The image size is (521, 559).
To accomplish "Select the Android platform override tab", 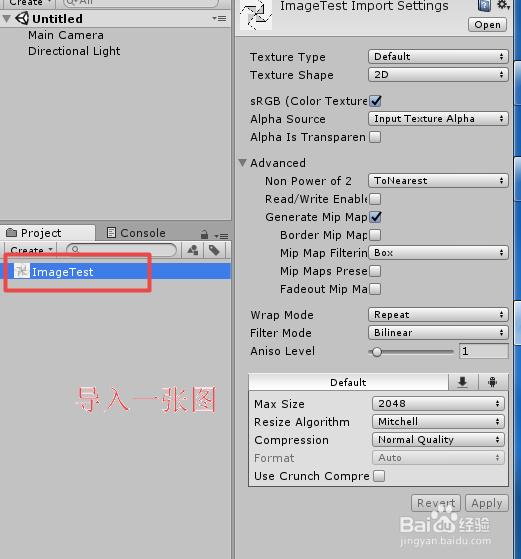I will tap(493, 382).
